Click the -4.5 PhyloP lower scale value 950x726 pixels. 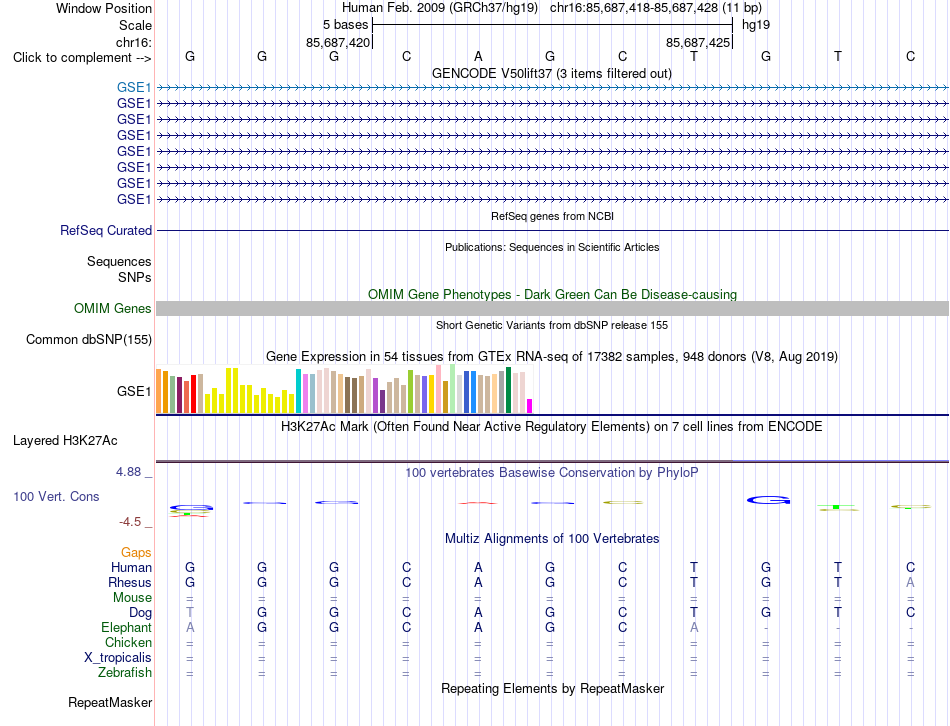point(130,522)
